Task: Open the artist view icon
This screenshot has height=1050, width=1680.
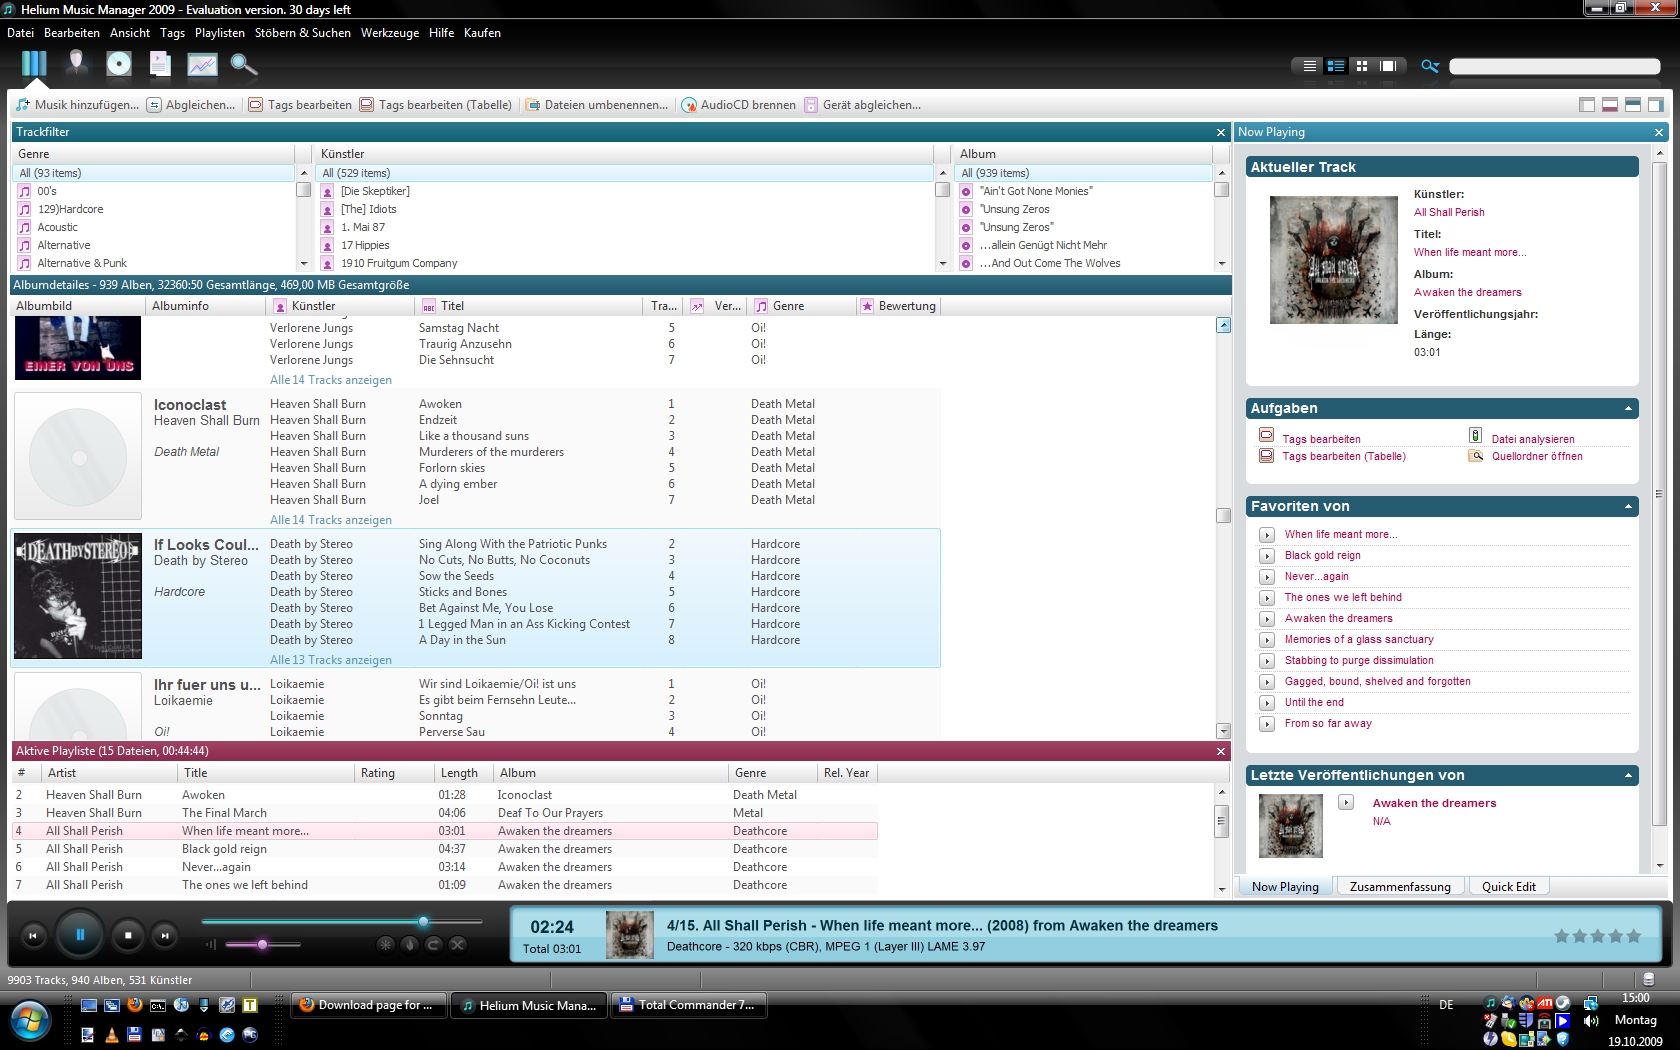Action: [76, 64]
